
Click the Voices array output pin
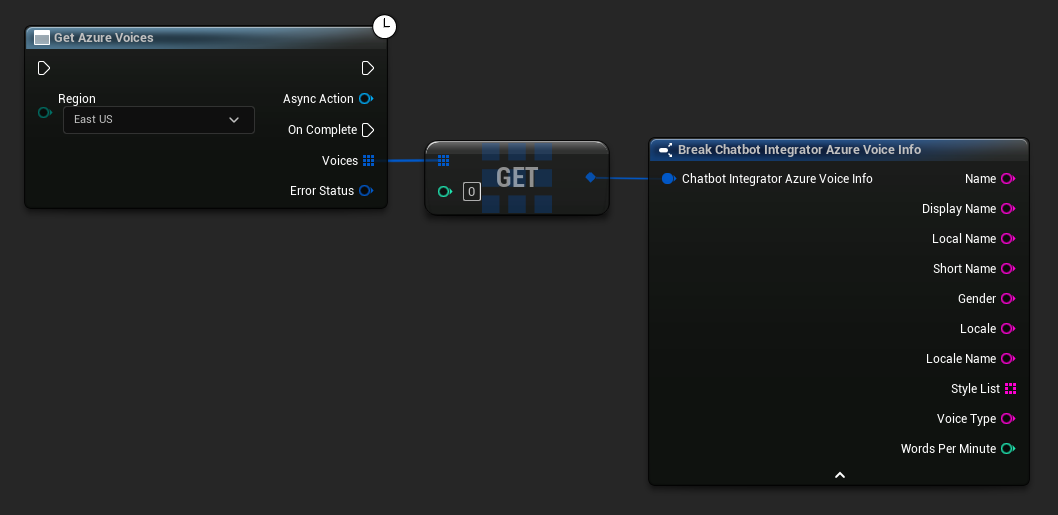(368, 161)
